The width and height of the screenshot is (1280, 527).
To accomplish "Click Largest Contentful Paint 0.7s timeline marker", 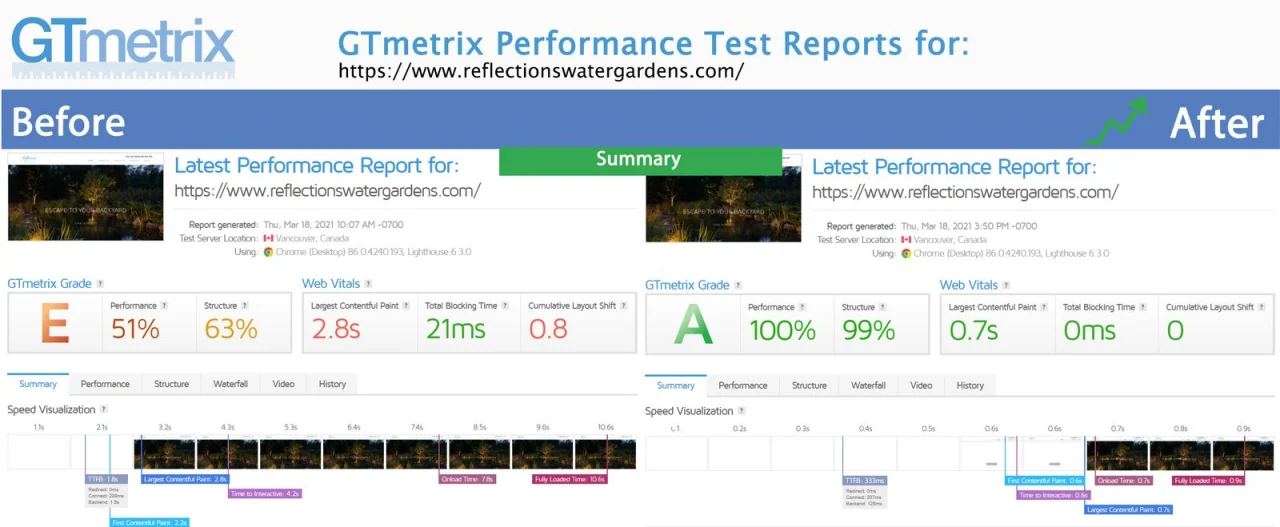I will click(x=1128, y=509).
